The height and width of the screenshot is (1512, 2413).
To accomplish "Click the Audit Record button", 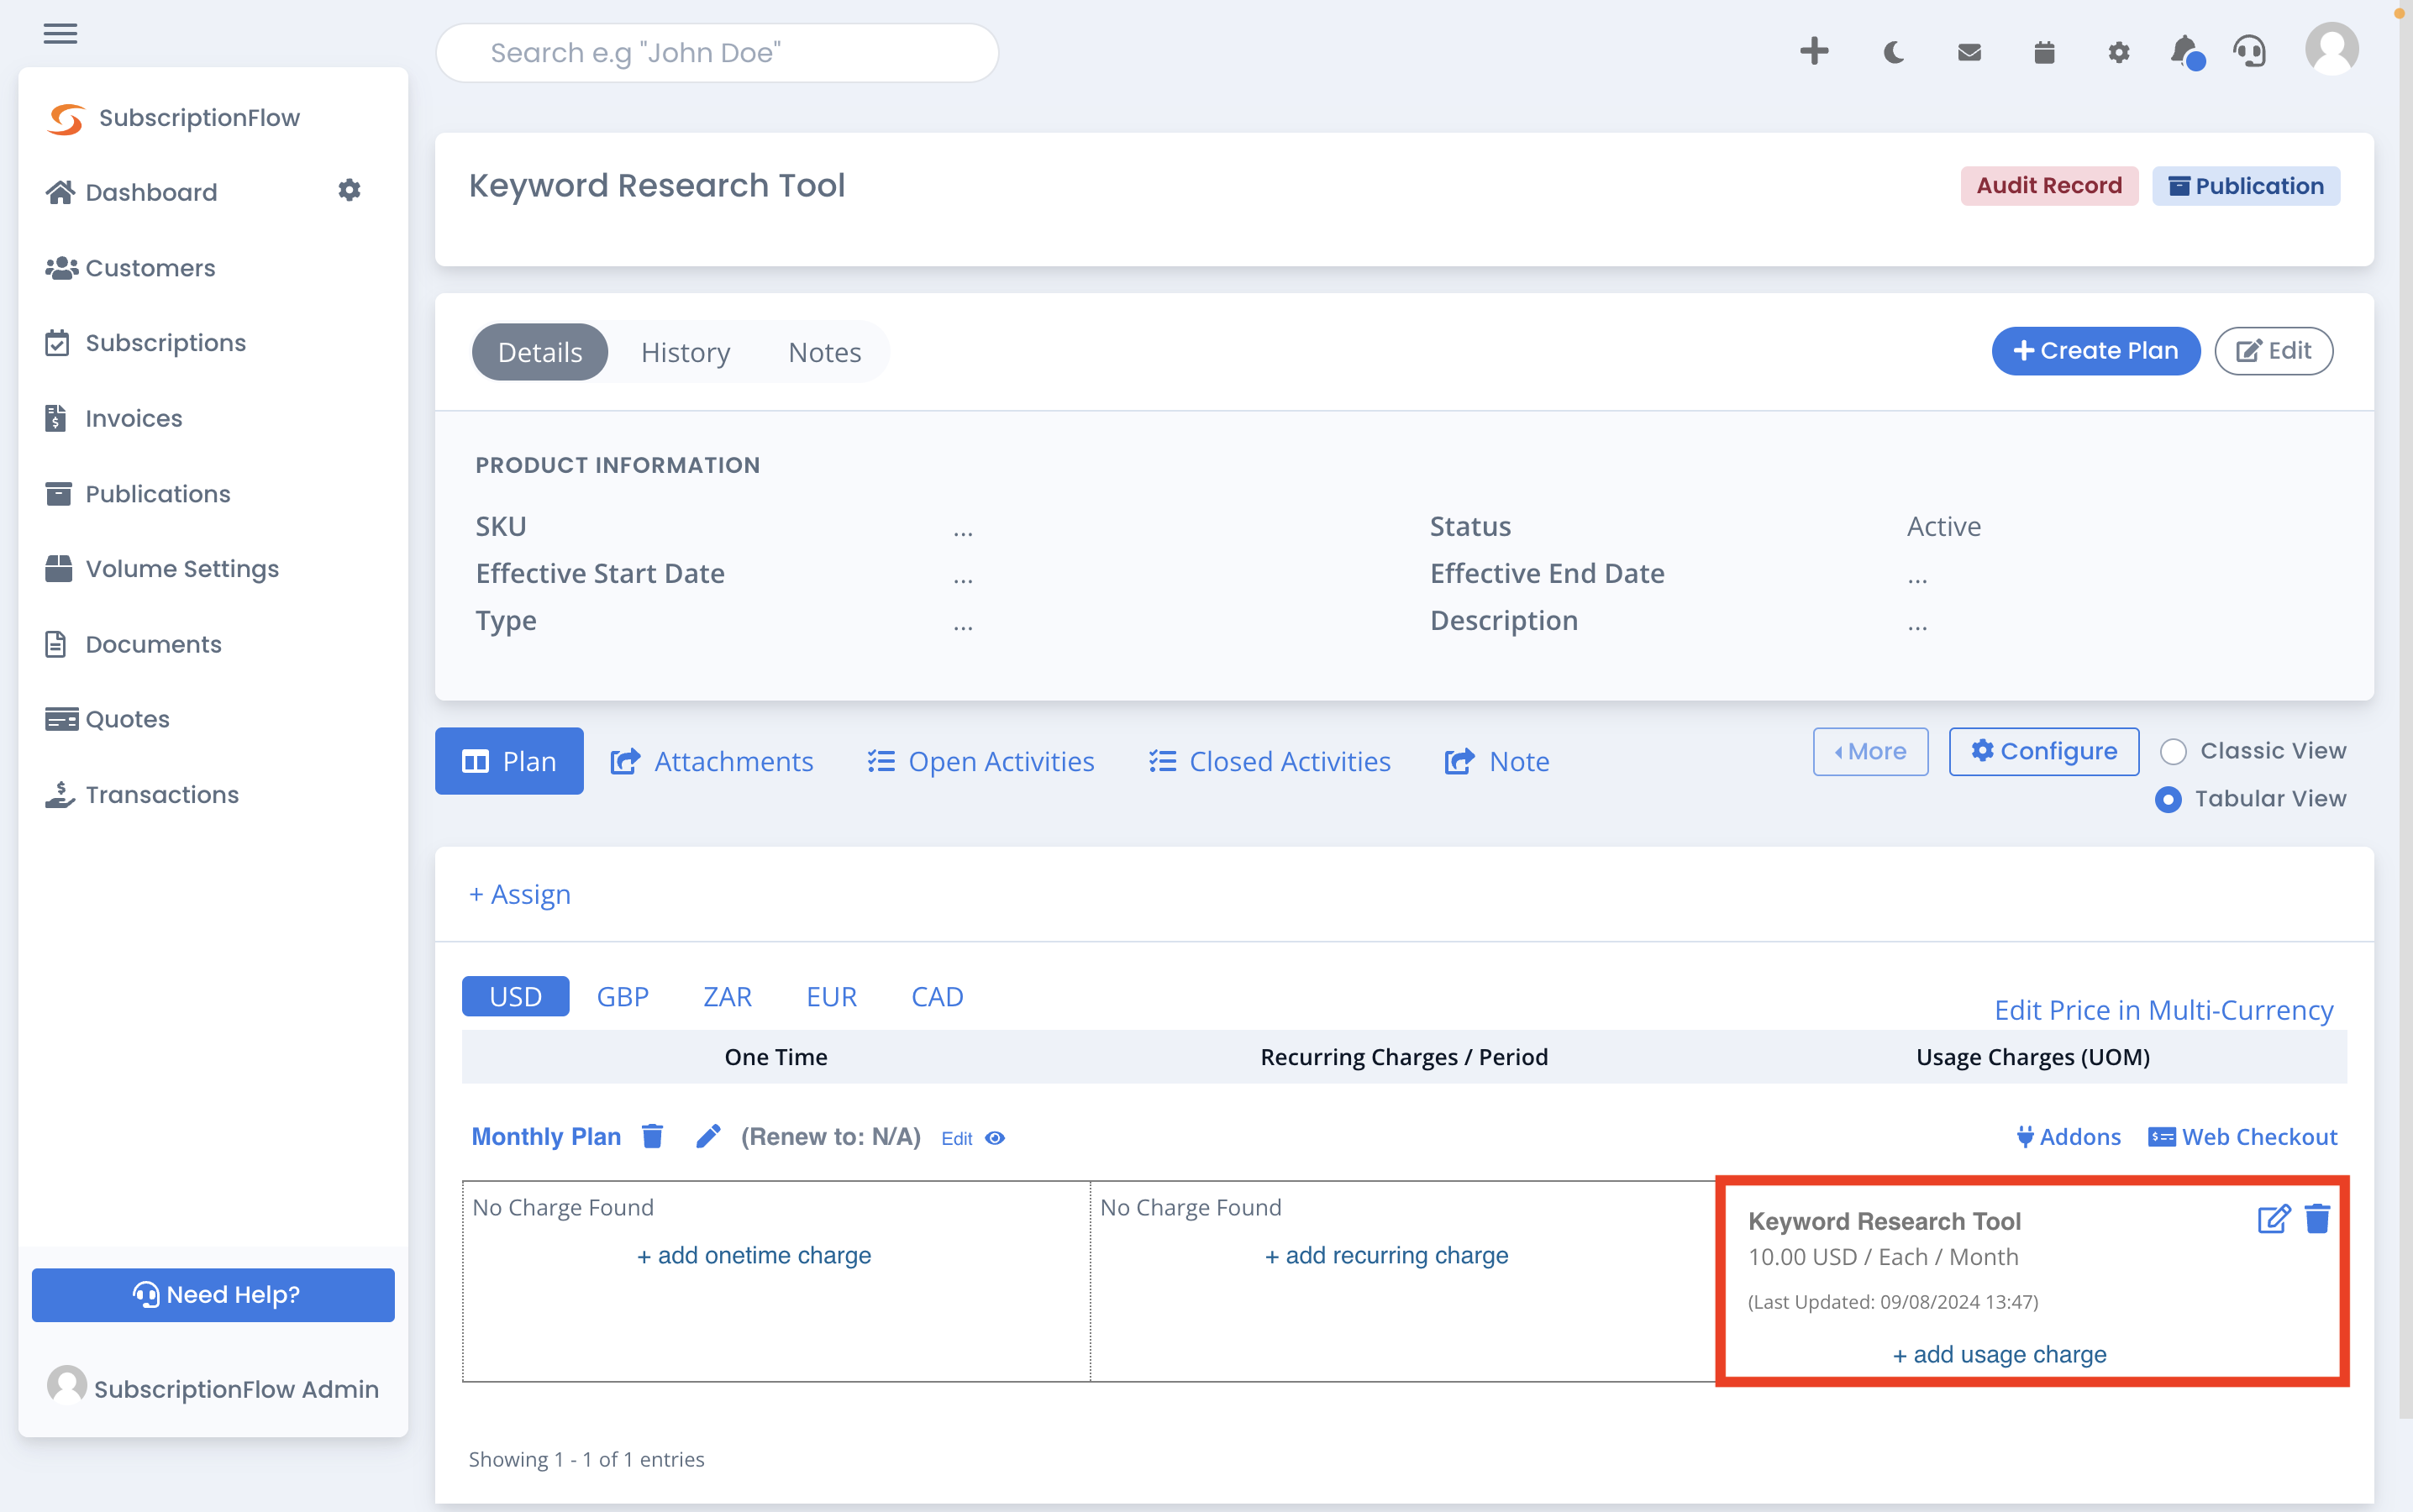I will click(x=2049, y=186).
